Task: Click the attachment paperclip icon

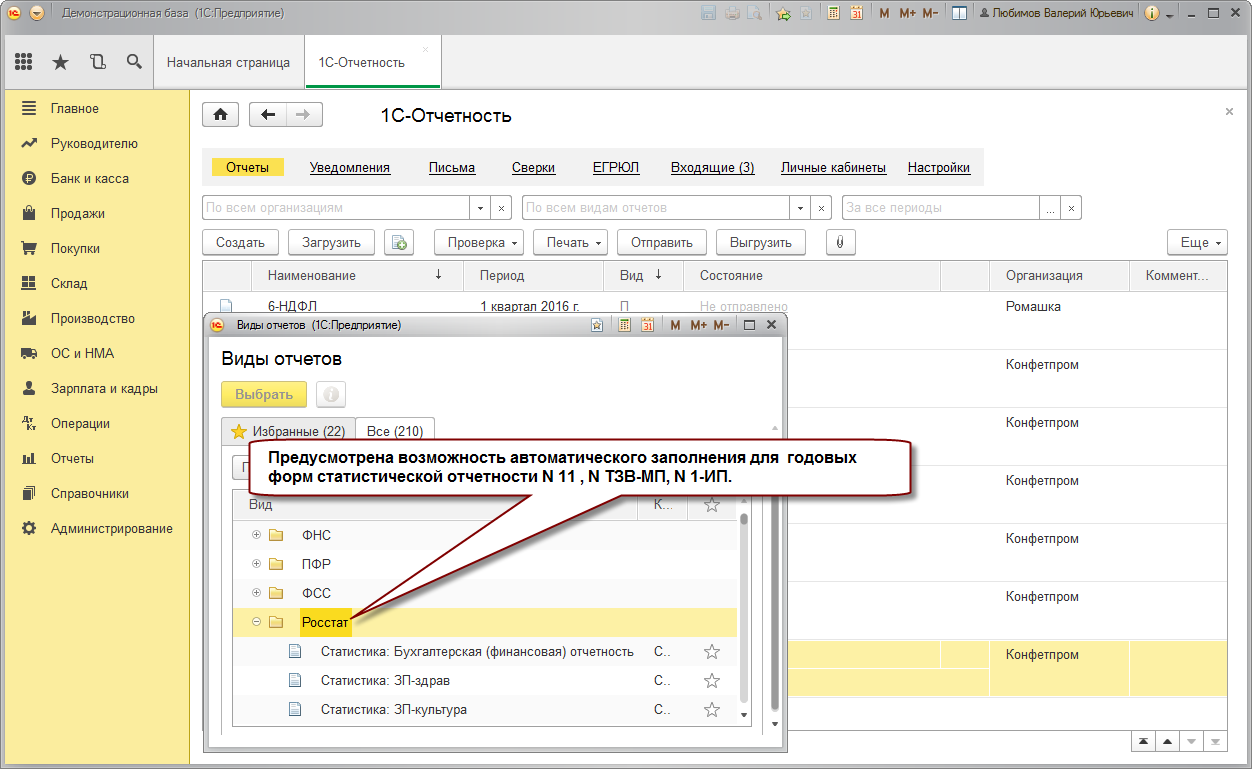Action: 840,242
